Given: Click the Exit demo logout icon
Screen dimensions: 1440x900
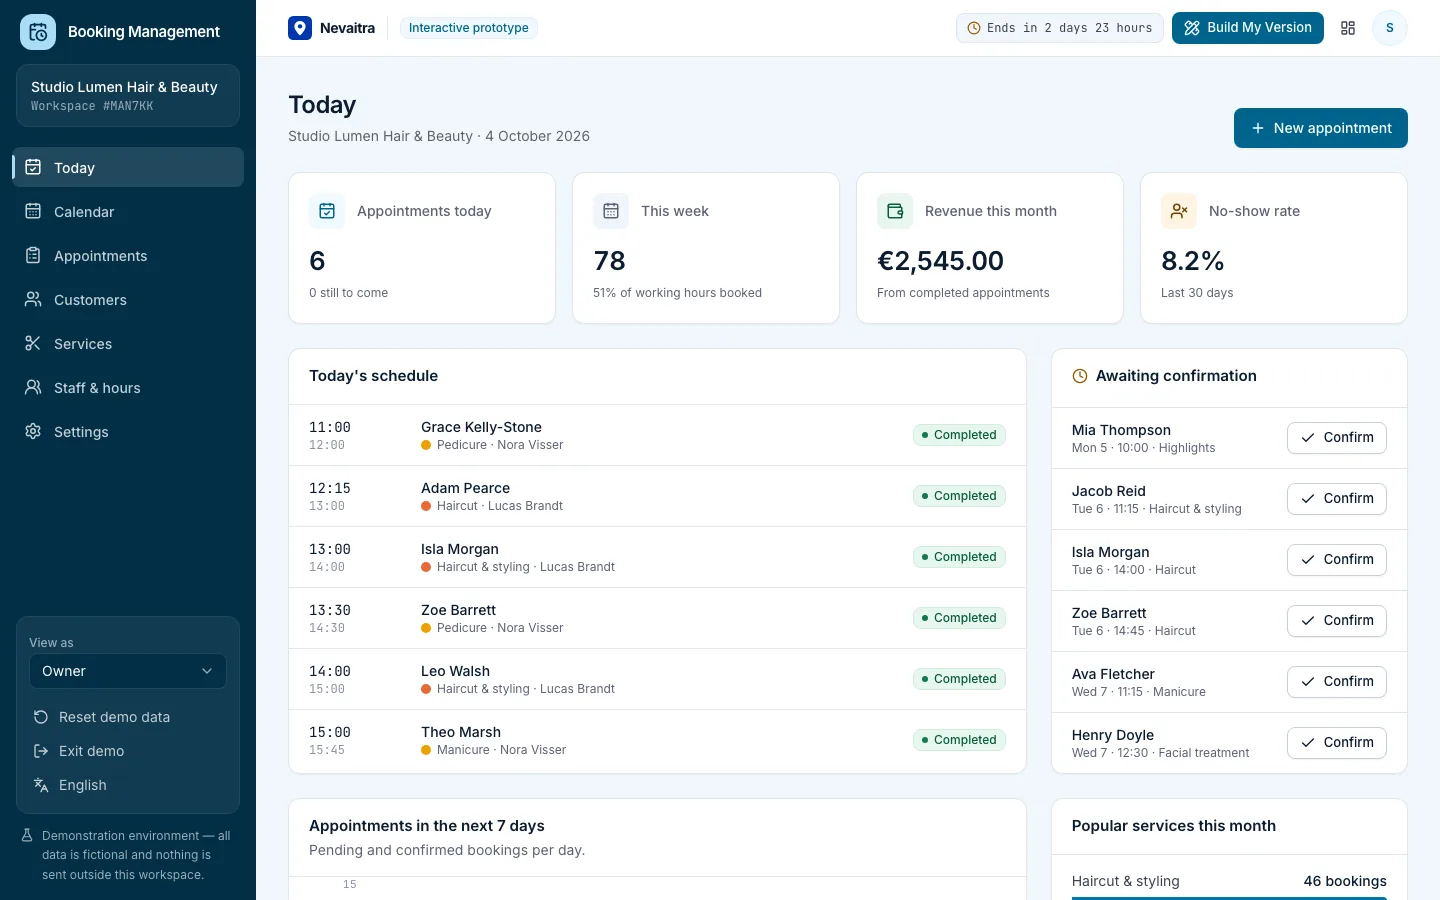Looking at the screenshot, I should pos(41,751).
